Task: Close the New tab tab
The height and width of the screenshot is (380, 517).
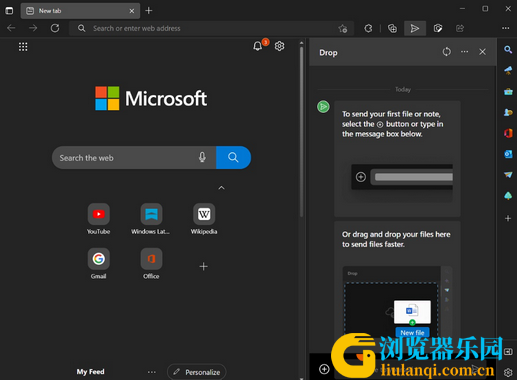Action: (132, 11)
